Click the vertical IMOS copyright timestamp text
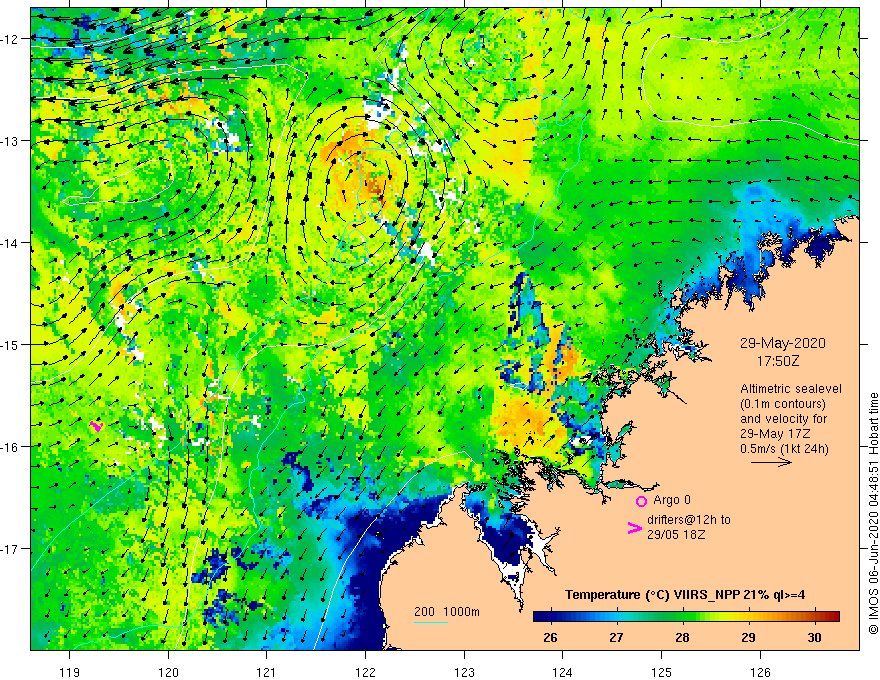 pos(873,513)
